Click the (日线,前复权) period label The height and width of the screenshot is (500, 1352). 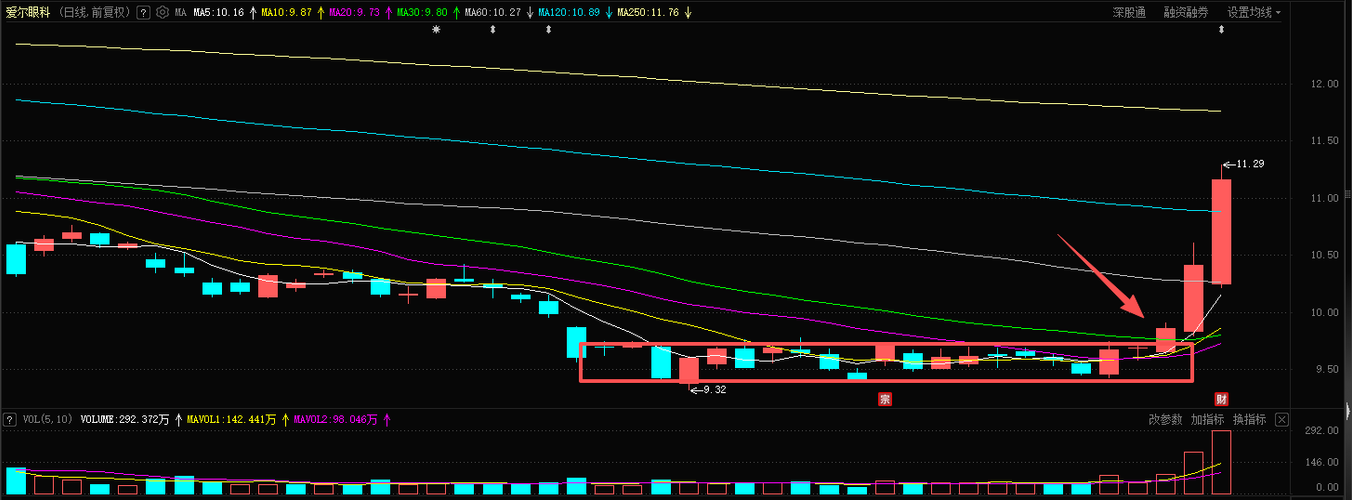tap(96, 13)
